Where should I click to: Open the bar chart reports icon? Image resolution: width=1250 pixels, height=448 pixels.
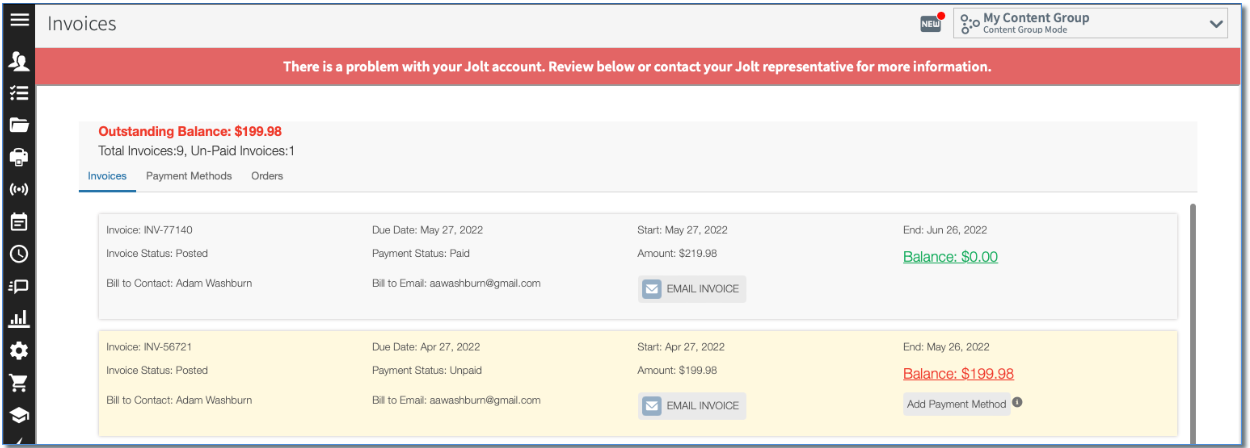pos(19,319)
